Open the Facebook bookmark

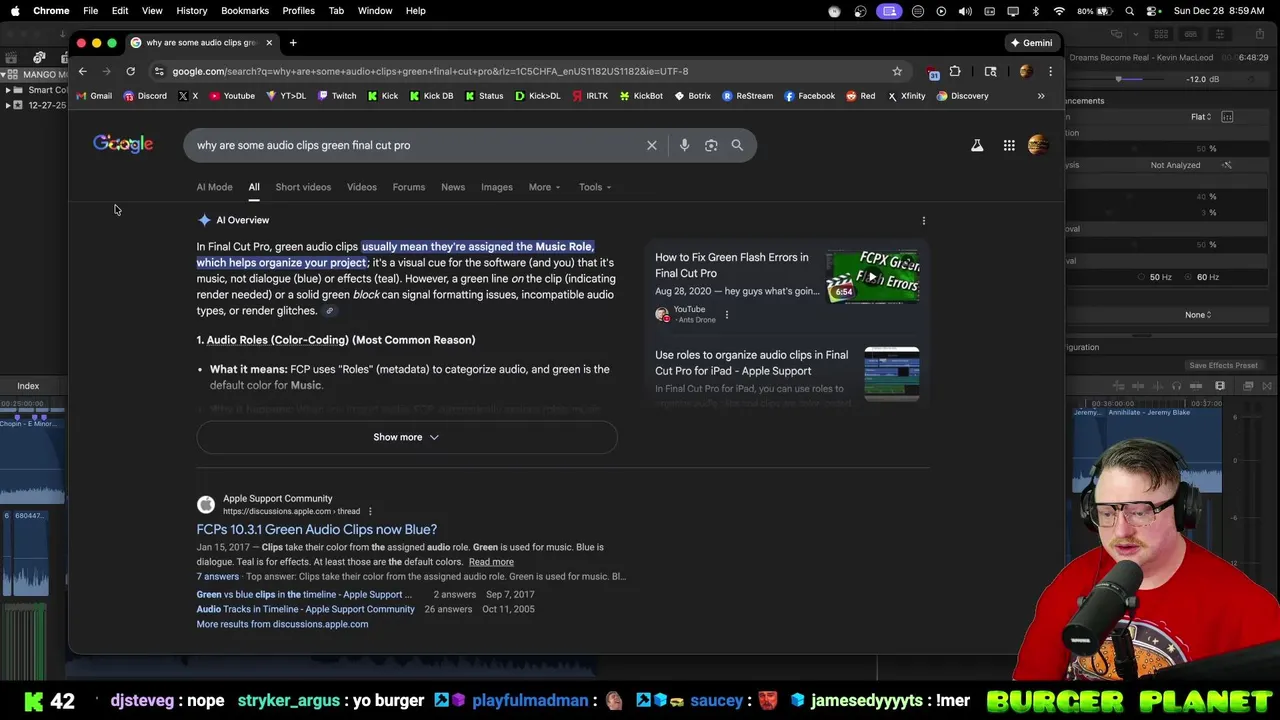809,96
